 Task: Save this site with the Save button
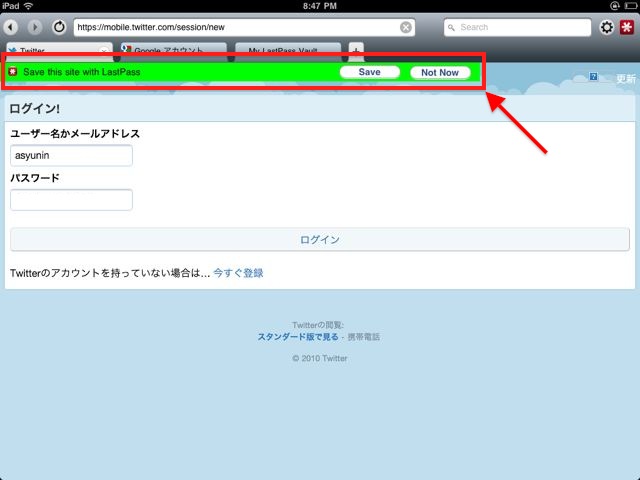point(369,72)
